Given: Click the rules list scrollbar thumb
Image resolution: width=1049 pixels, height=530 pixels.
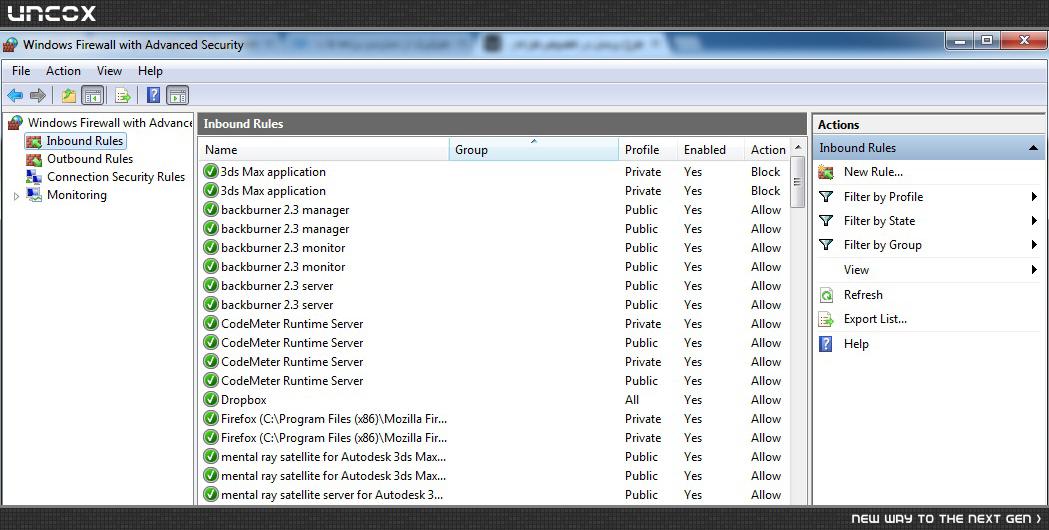Looking at the screenshot, I should pos(797,182).
